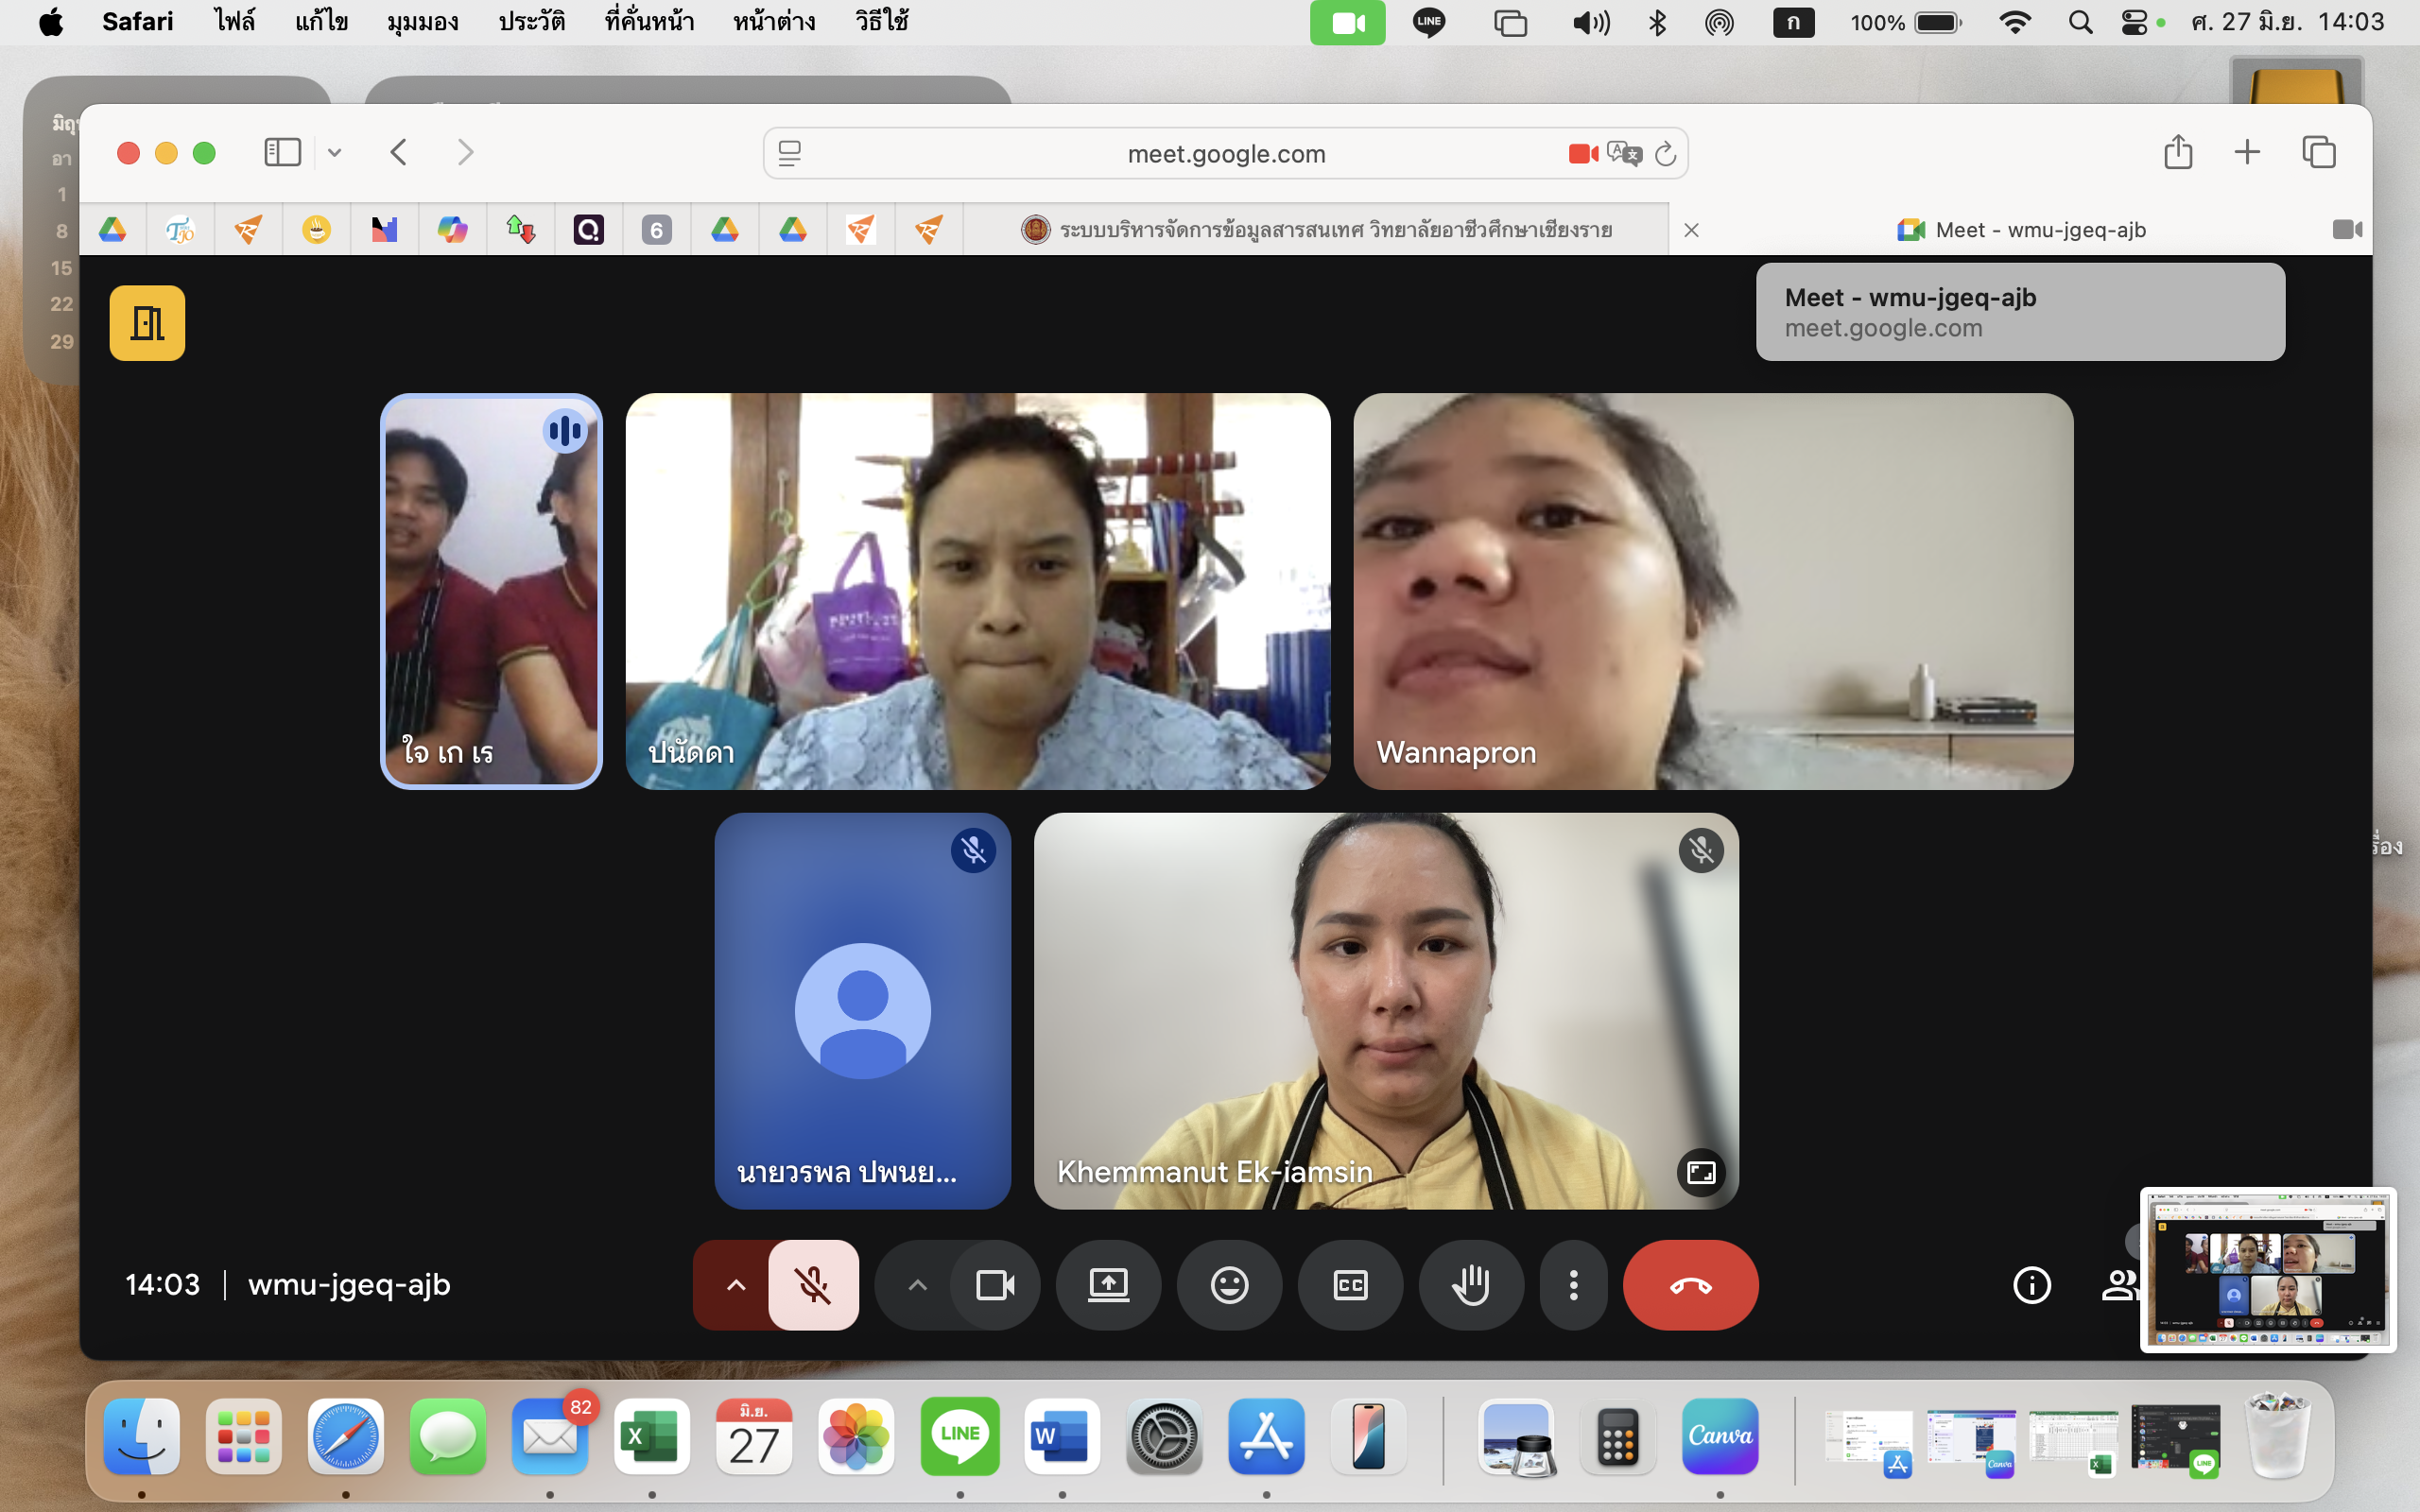
Task: Switch to Meet - wmu-jgeq-ajb tab
Action: point(2020,230)
